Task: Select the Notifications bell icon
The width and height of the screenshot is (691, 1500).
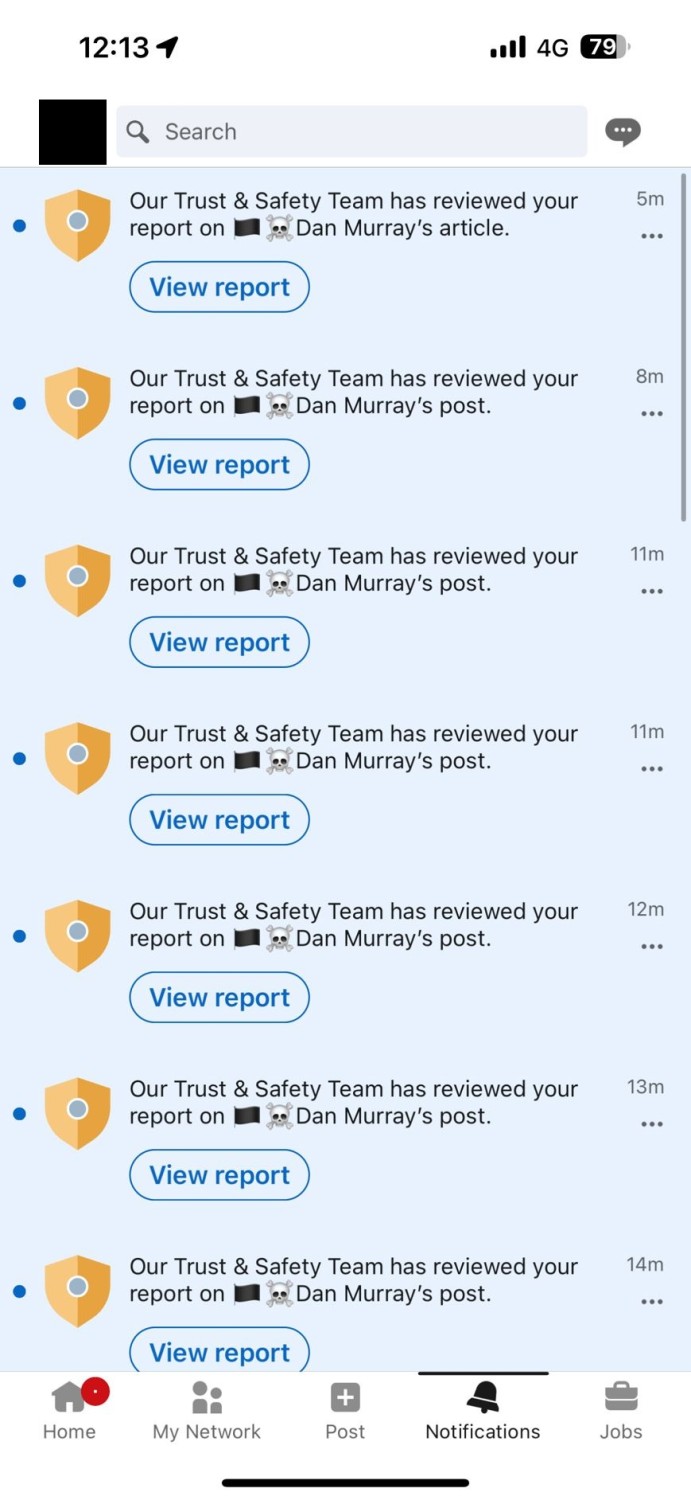Action: tap(483, 1396)
